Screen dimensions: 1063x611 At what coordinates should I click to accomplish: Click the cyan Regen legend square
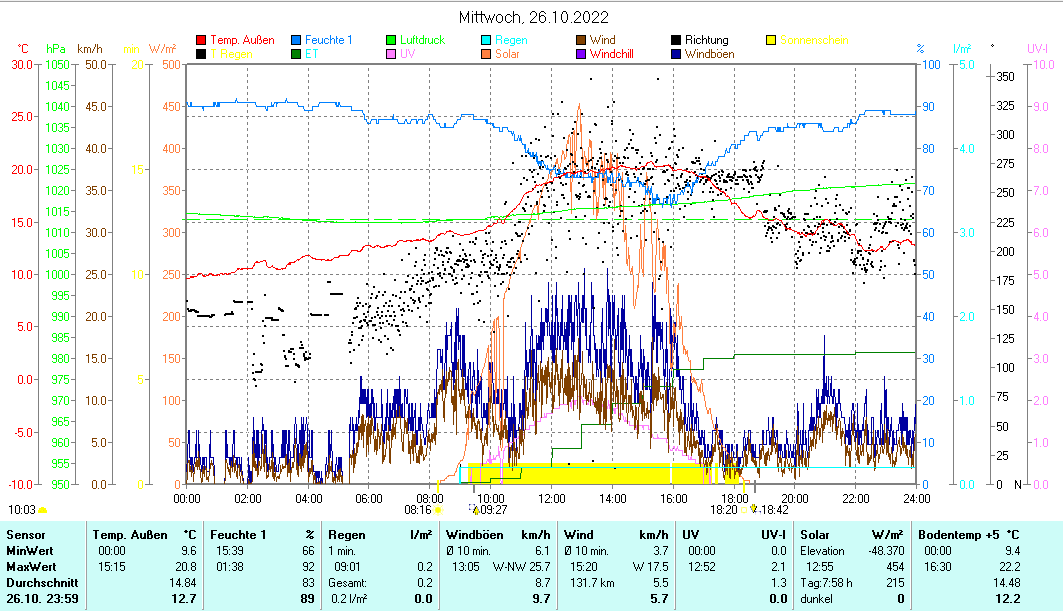(486, 41)
